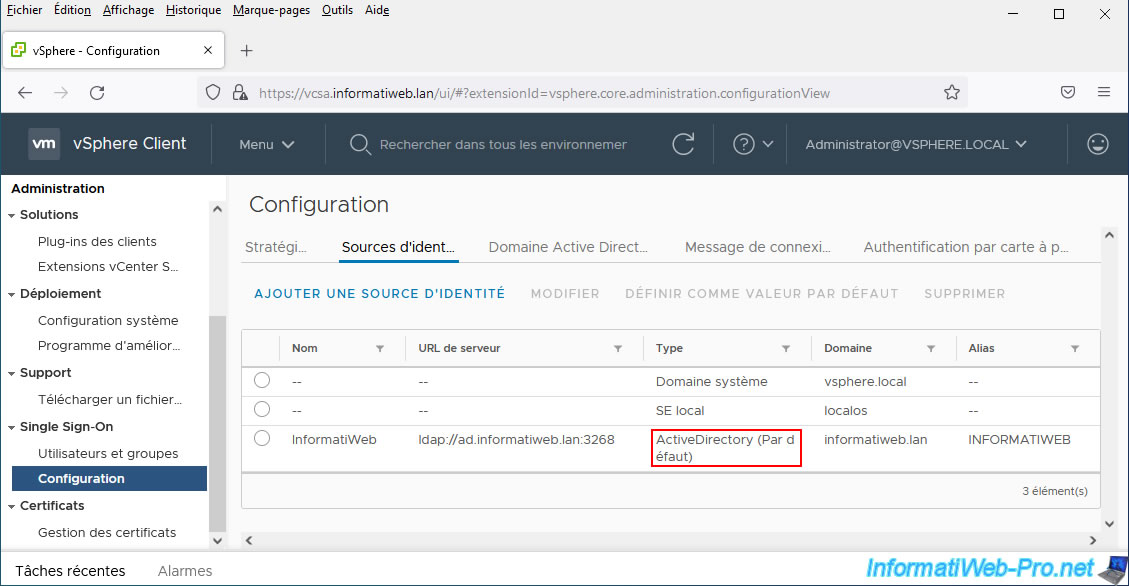Viewport: 1129px width, 586px height.
Task: Click the horizontal scrollbar right arrow
Action: (x=1093, y=540)
